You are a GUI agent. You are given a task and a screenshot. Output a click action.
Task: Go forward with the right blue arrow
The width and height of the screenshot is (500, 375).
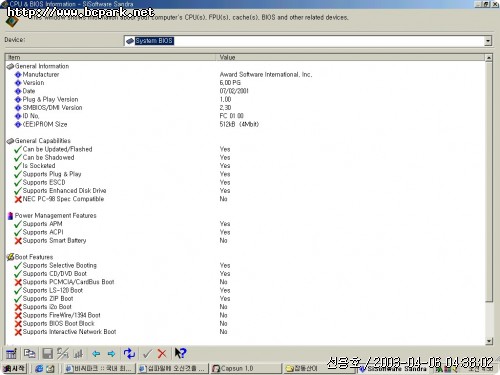pos(111,353)
